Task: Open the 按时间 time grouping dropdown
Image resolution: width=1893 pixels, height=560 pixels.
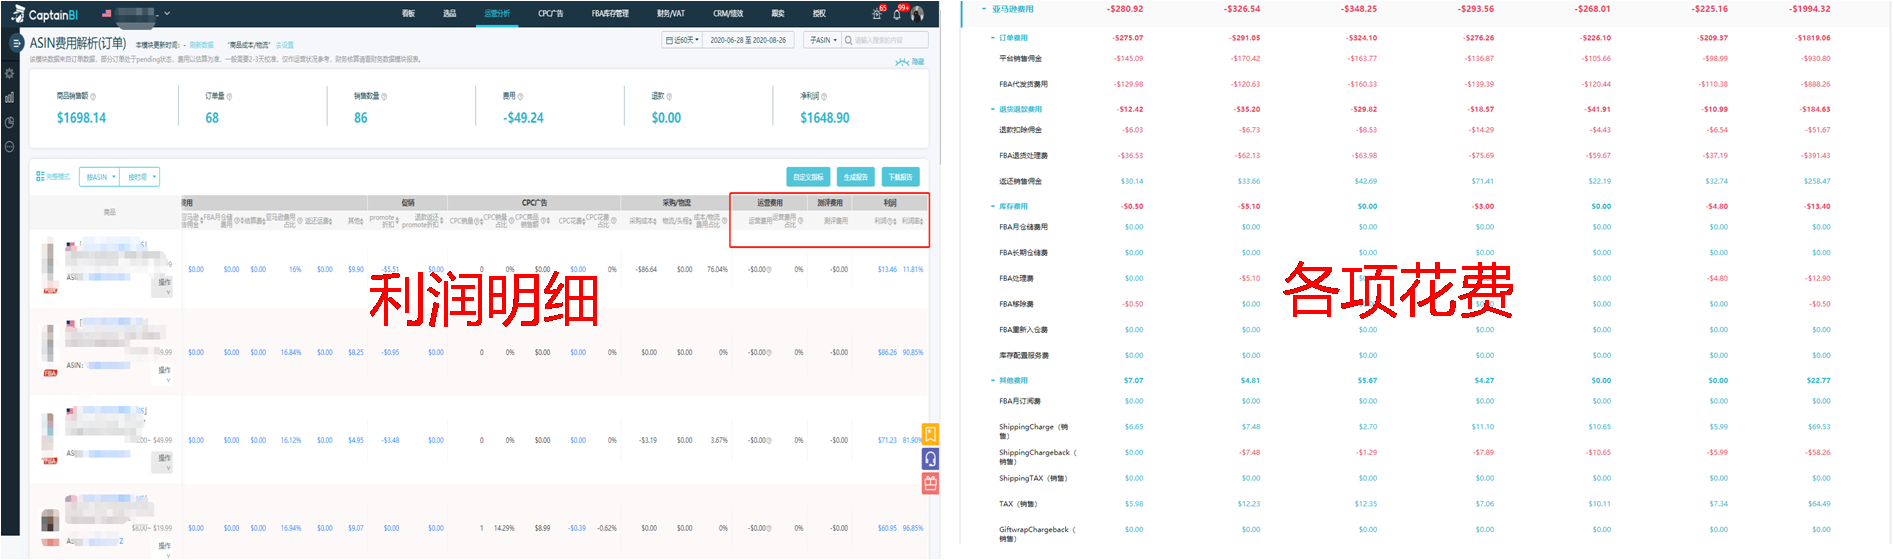Action: point(141,177)
